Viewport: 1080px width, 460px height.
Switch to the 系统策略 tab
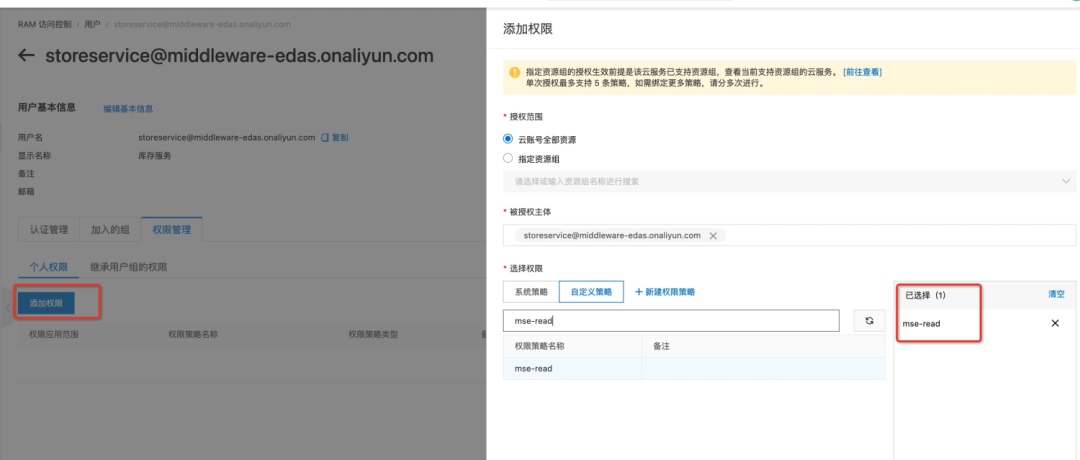coord(530,291)
